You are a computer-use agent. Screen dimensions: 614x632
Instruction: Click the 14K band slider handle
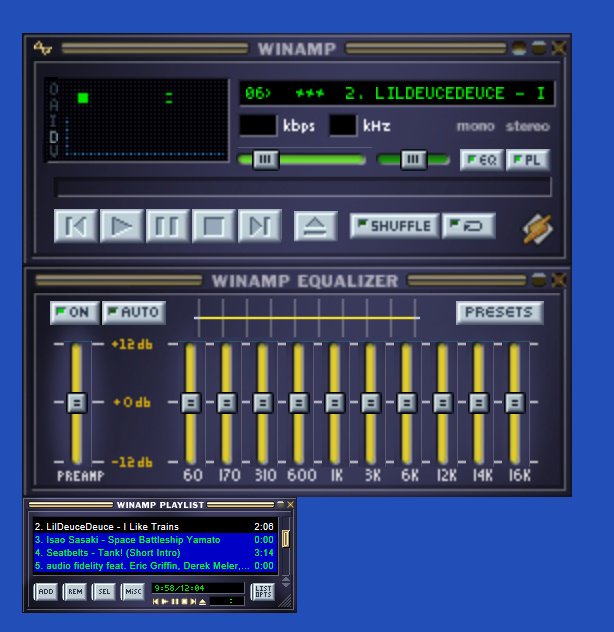(x=479, y=403)
